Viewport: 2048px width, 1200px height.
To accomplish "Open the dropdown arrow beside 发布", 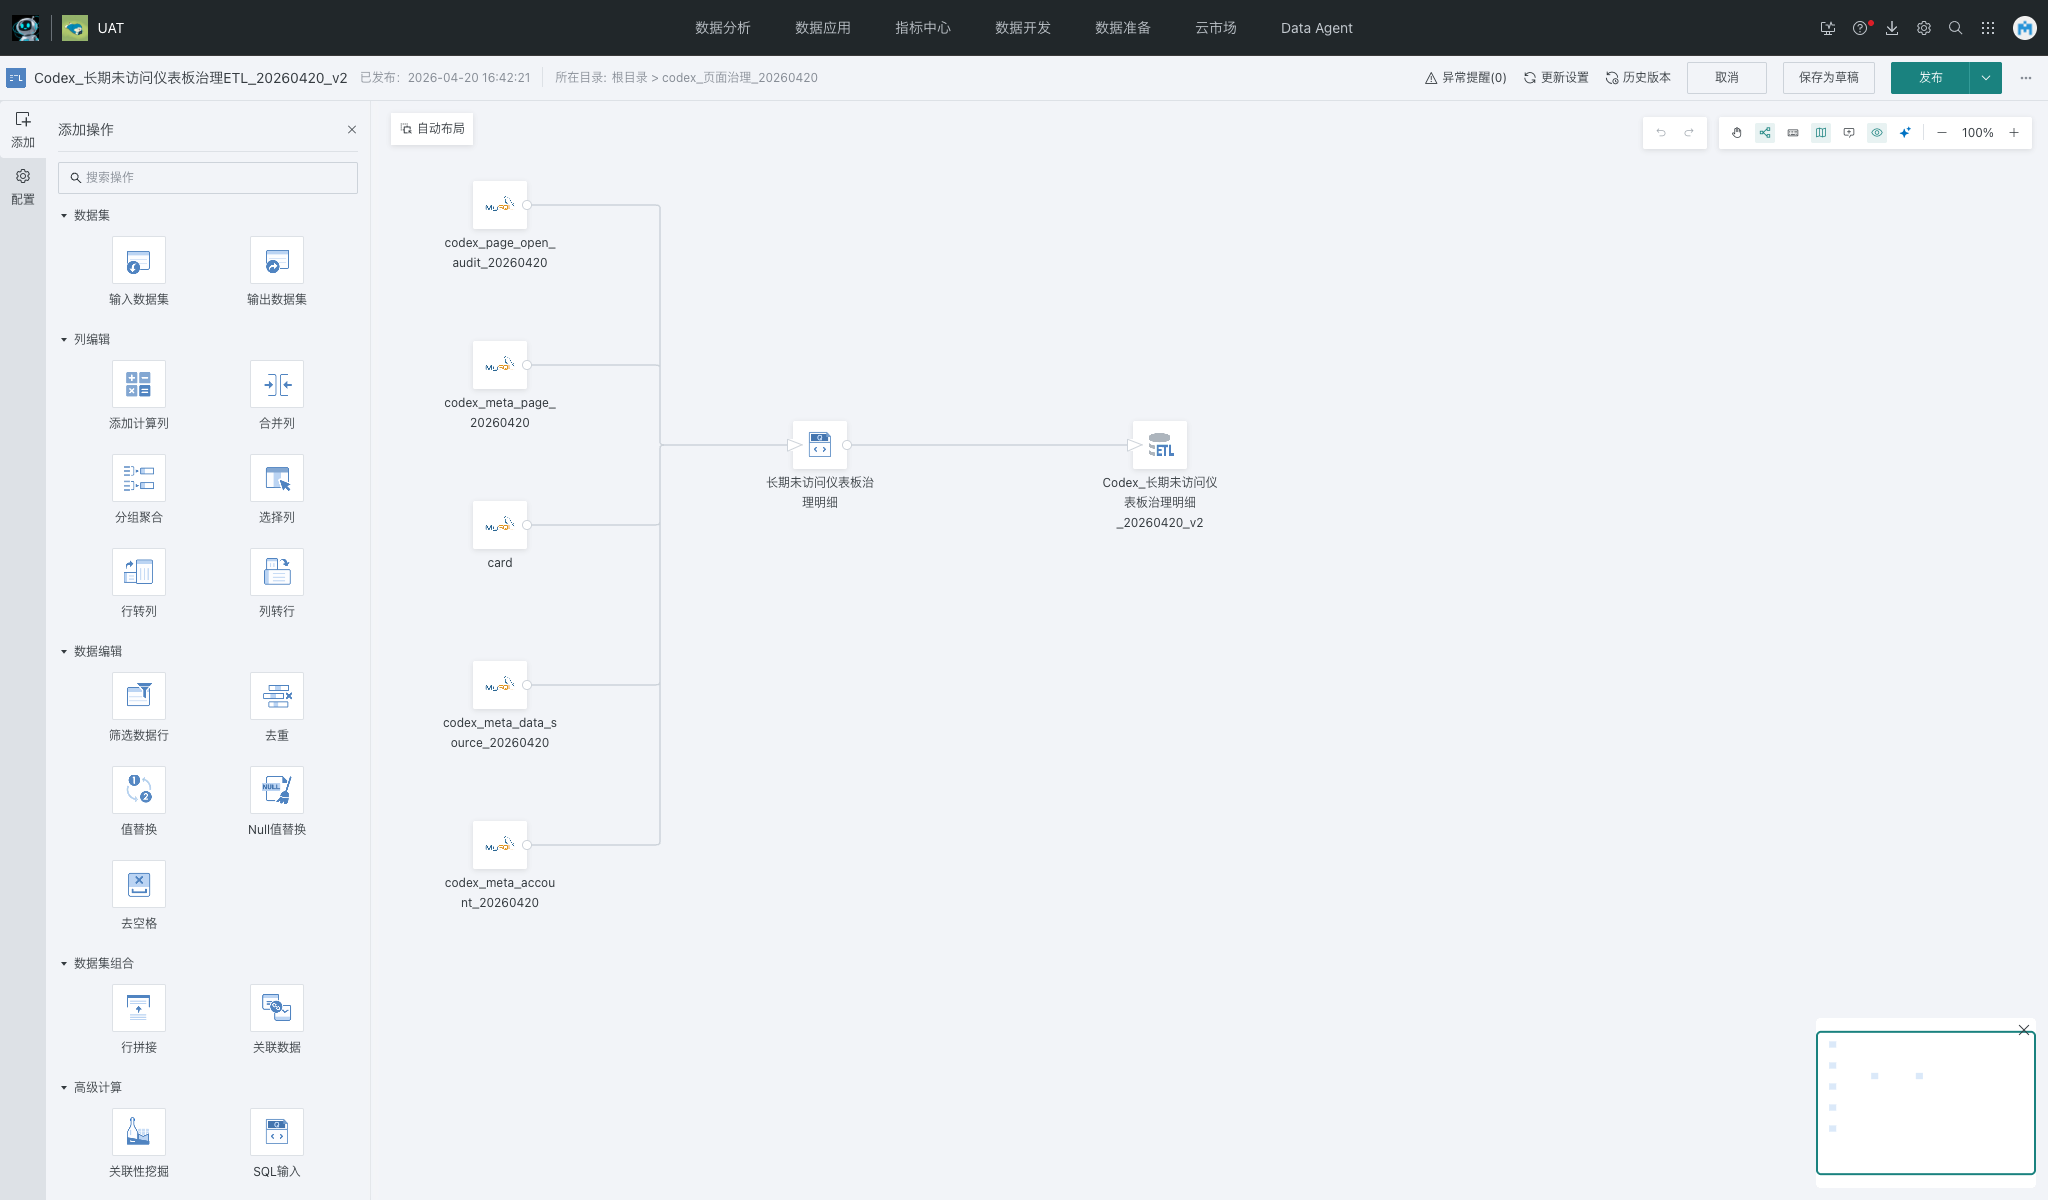I will [x=1986, y=78].
